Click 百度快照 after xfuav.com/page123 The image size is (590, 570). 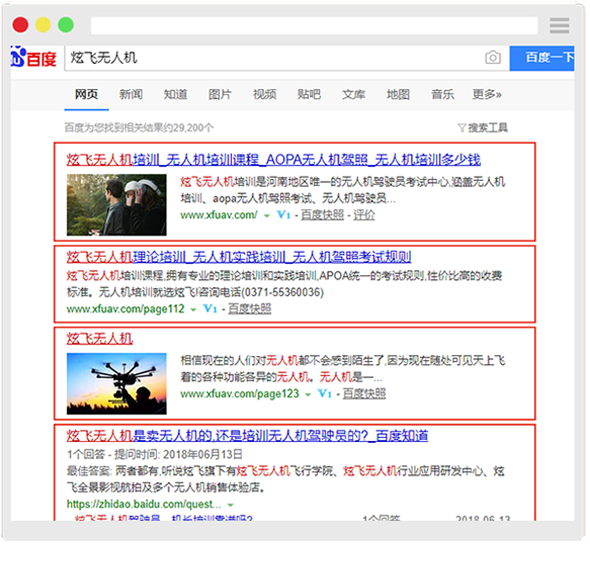click(364, 394)
